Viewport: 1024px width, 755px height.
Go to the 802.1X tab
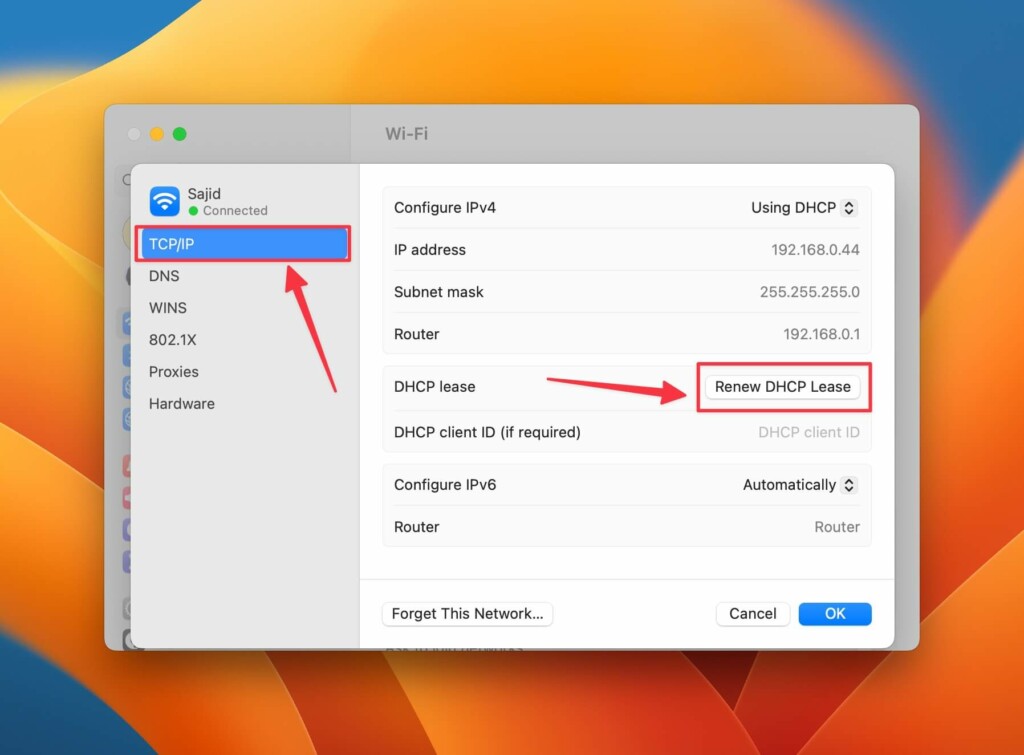[x=172, y=340]
